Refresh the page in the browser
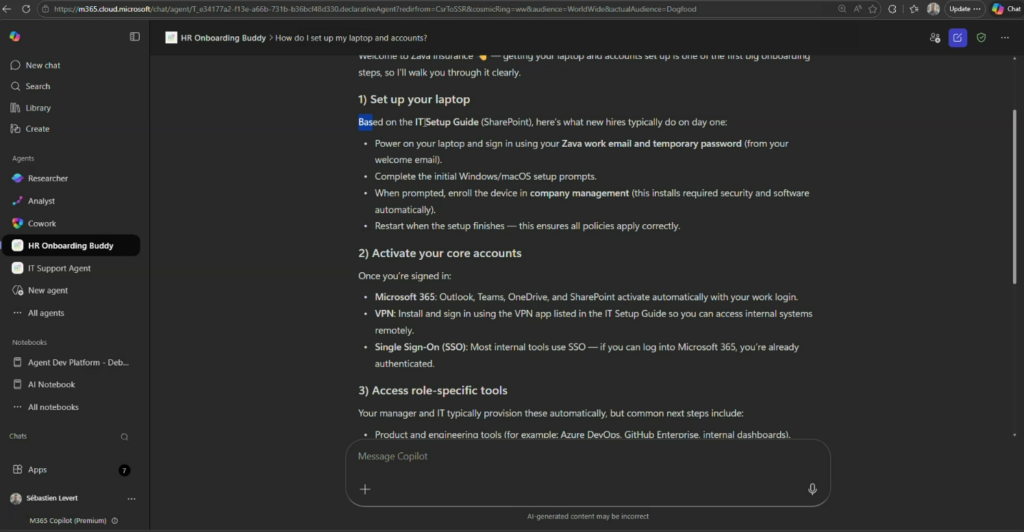 tap(27, 9)
